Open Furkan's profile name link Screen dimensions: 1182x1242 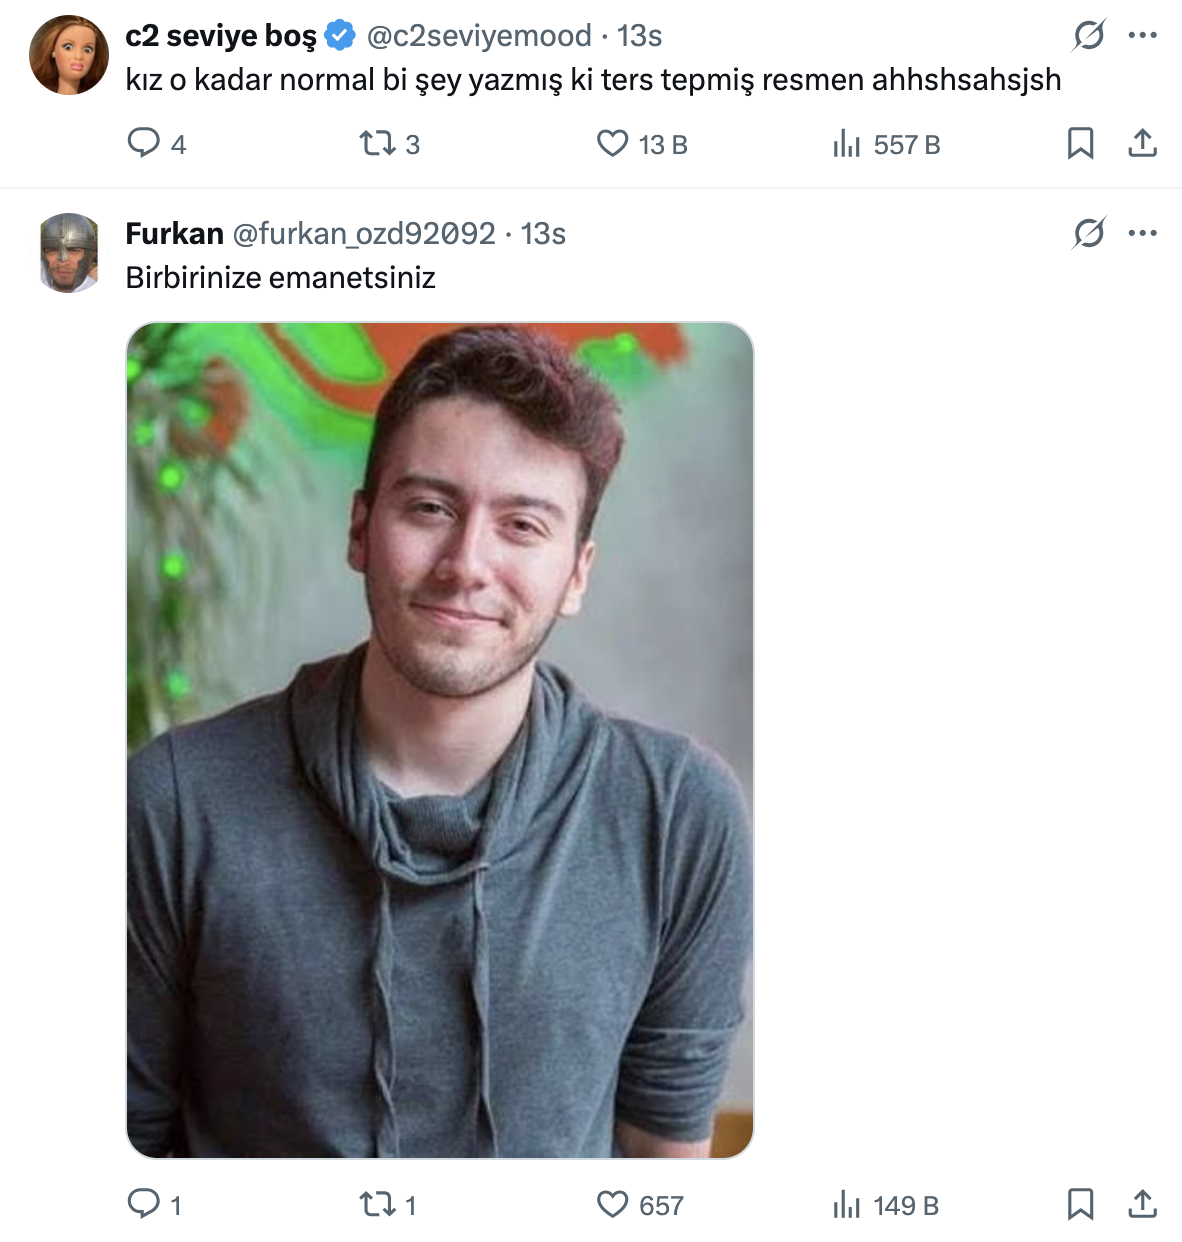174,233
